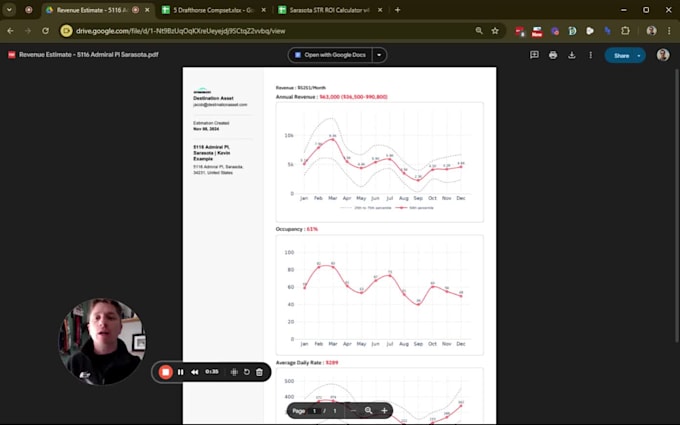Download the PDF file
This screenshot has width=680, height=425.
coord(572,55)
